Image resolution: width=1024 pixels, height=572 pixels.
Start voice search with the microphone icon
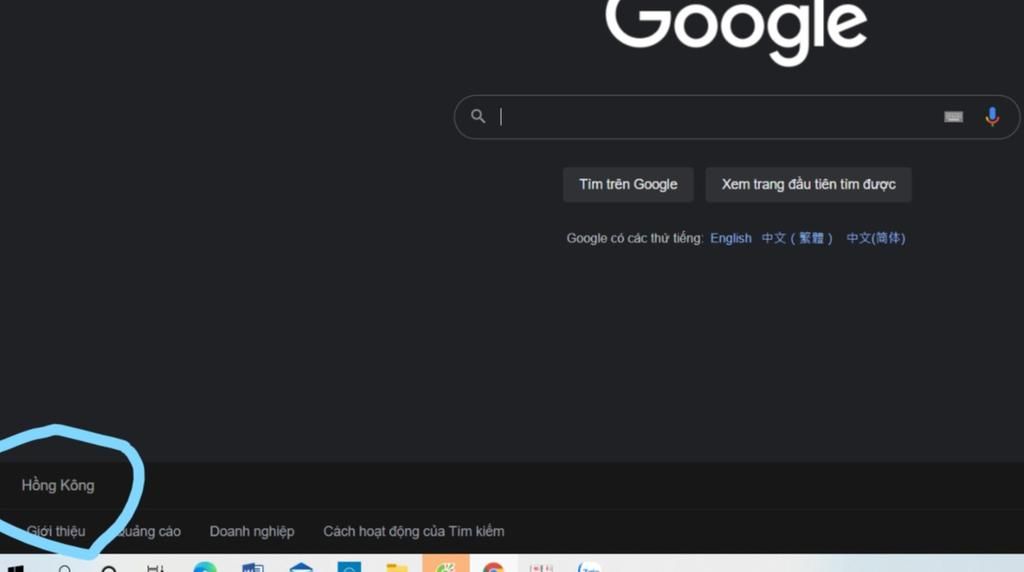tap(992, 117)
